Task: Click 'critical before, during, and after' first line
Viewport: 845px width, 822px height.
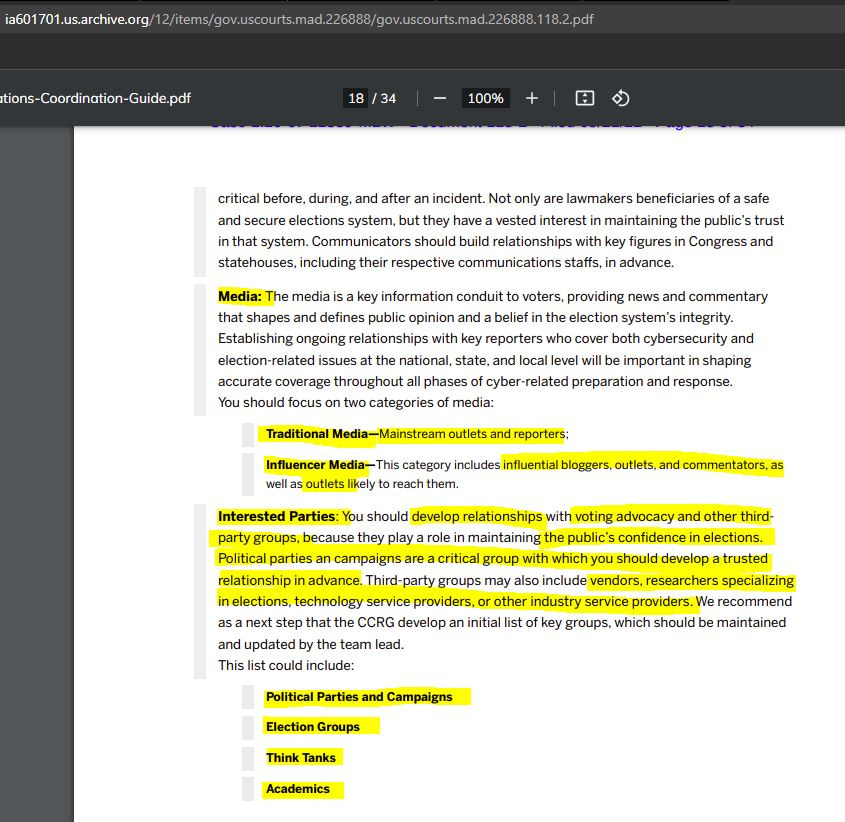Action: point(493,198)
